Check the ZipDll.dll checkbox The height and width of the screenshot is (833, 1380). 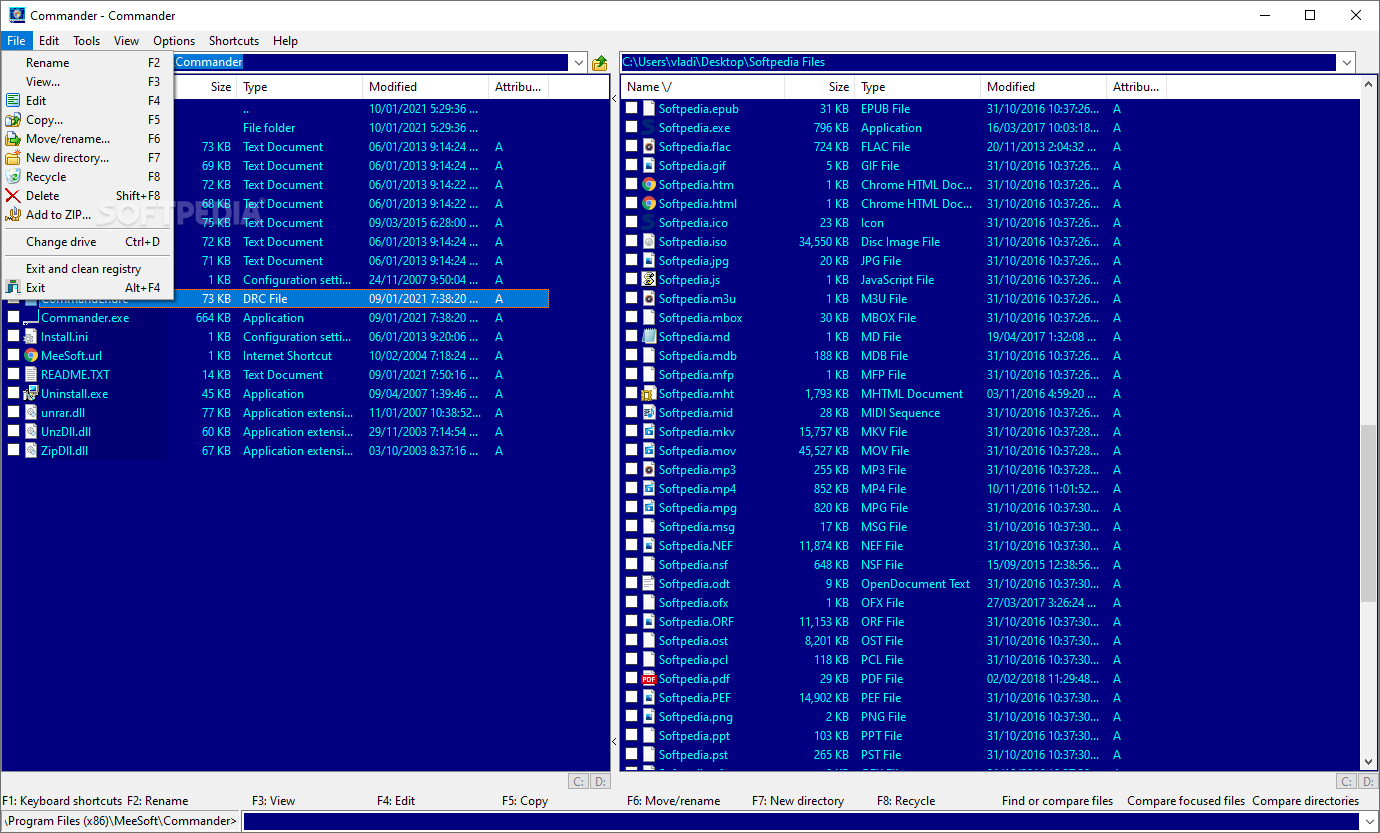[x=14, y=450]
